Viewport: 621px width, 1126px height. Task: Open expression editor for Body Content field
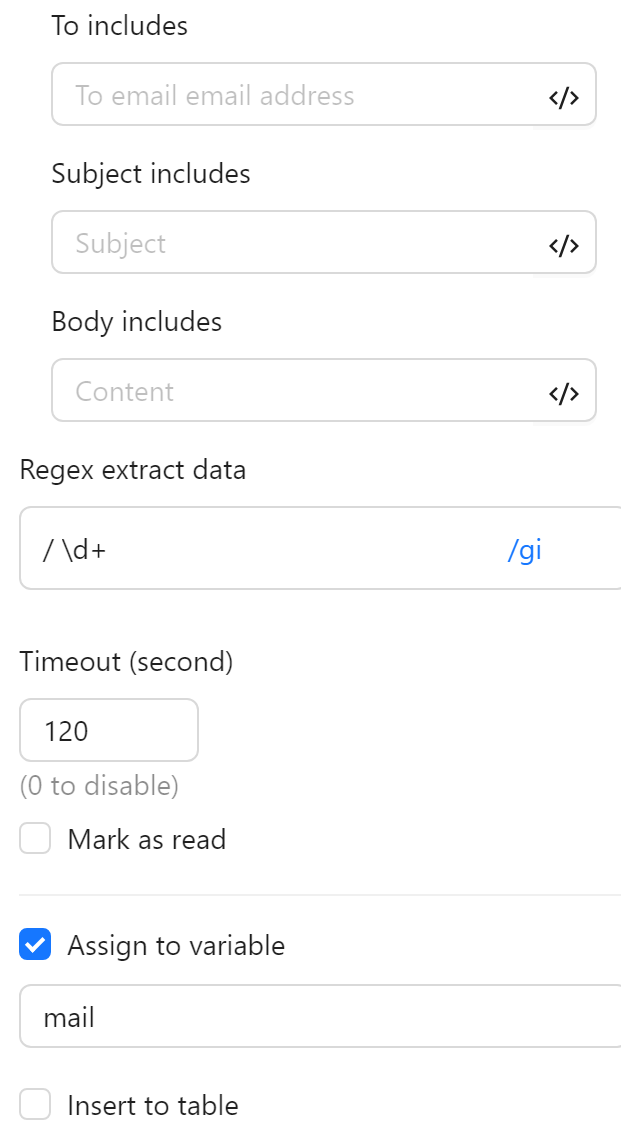[564, 392]
